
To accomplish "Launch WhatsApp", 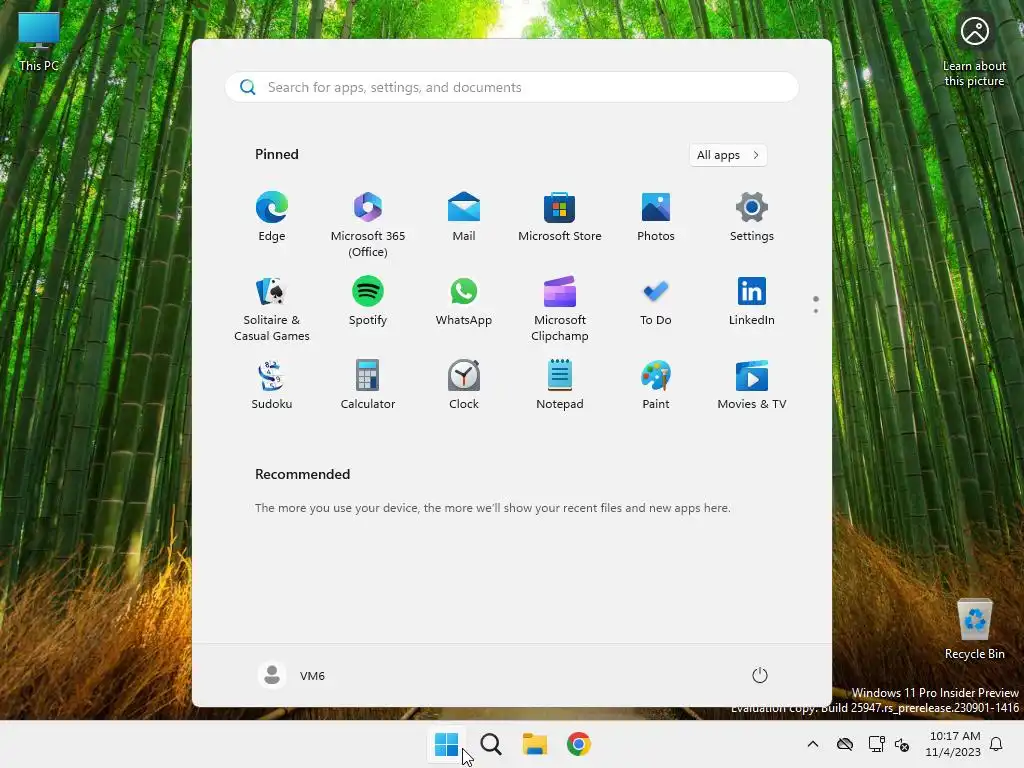I will tap(464, 301).
